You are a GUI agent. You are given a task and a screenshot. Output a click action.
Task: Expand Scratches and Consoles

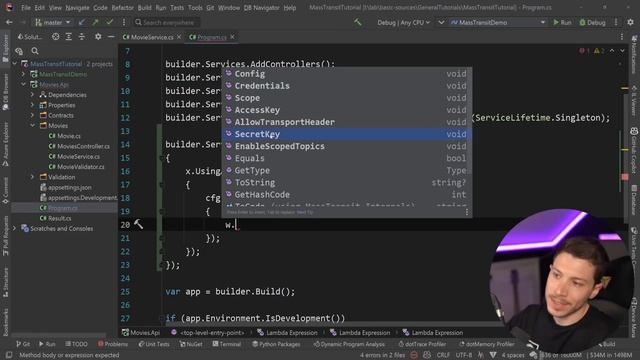pos(15,229)
